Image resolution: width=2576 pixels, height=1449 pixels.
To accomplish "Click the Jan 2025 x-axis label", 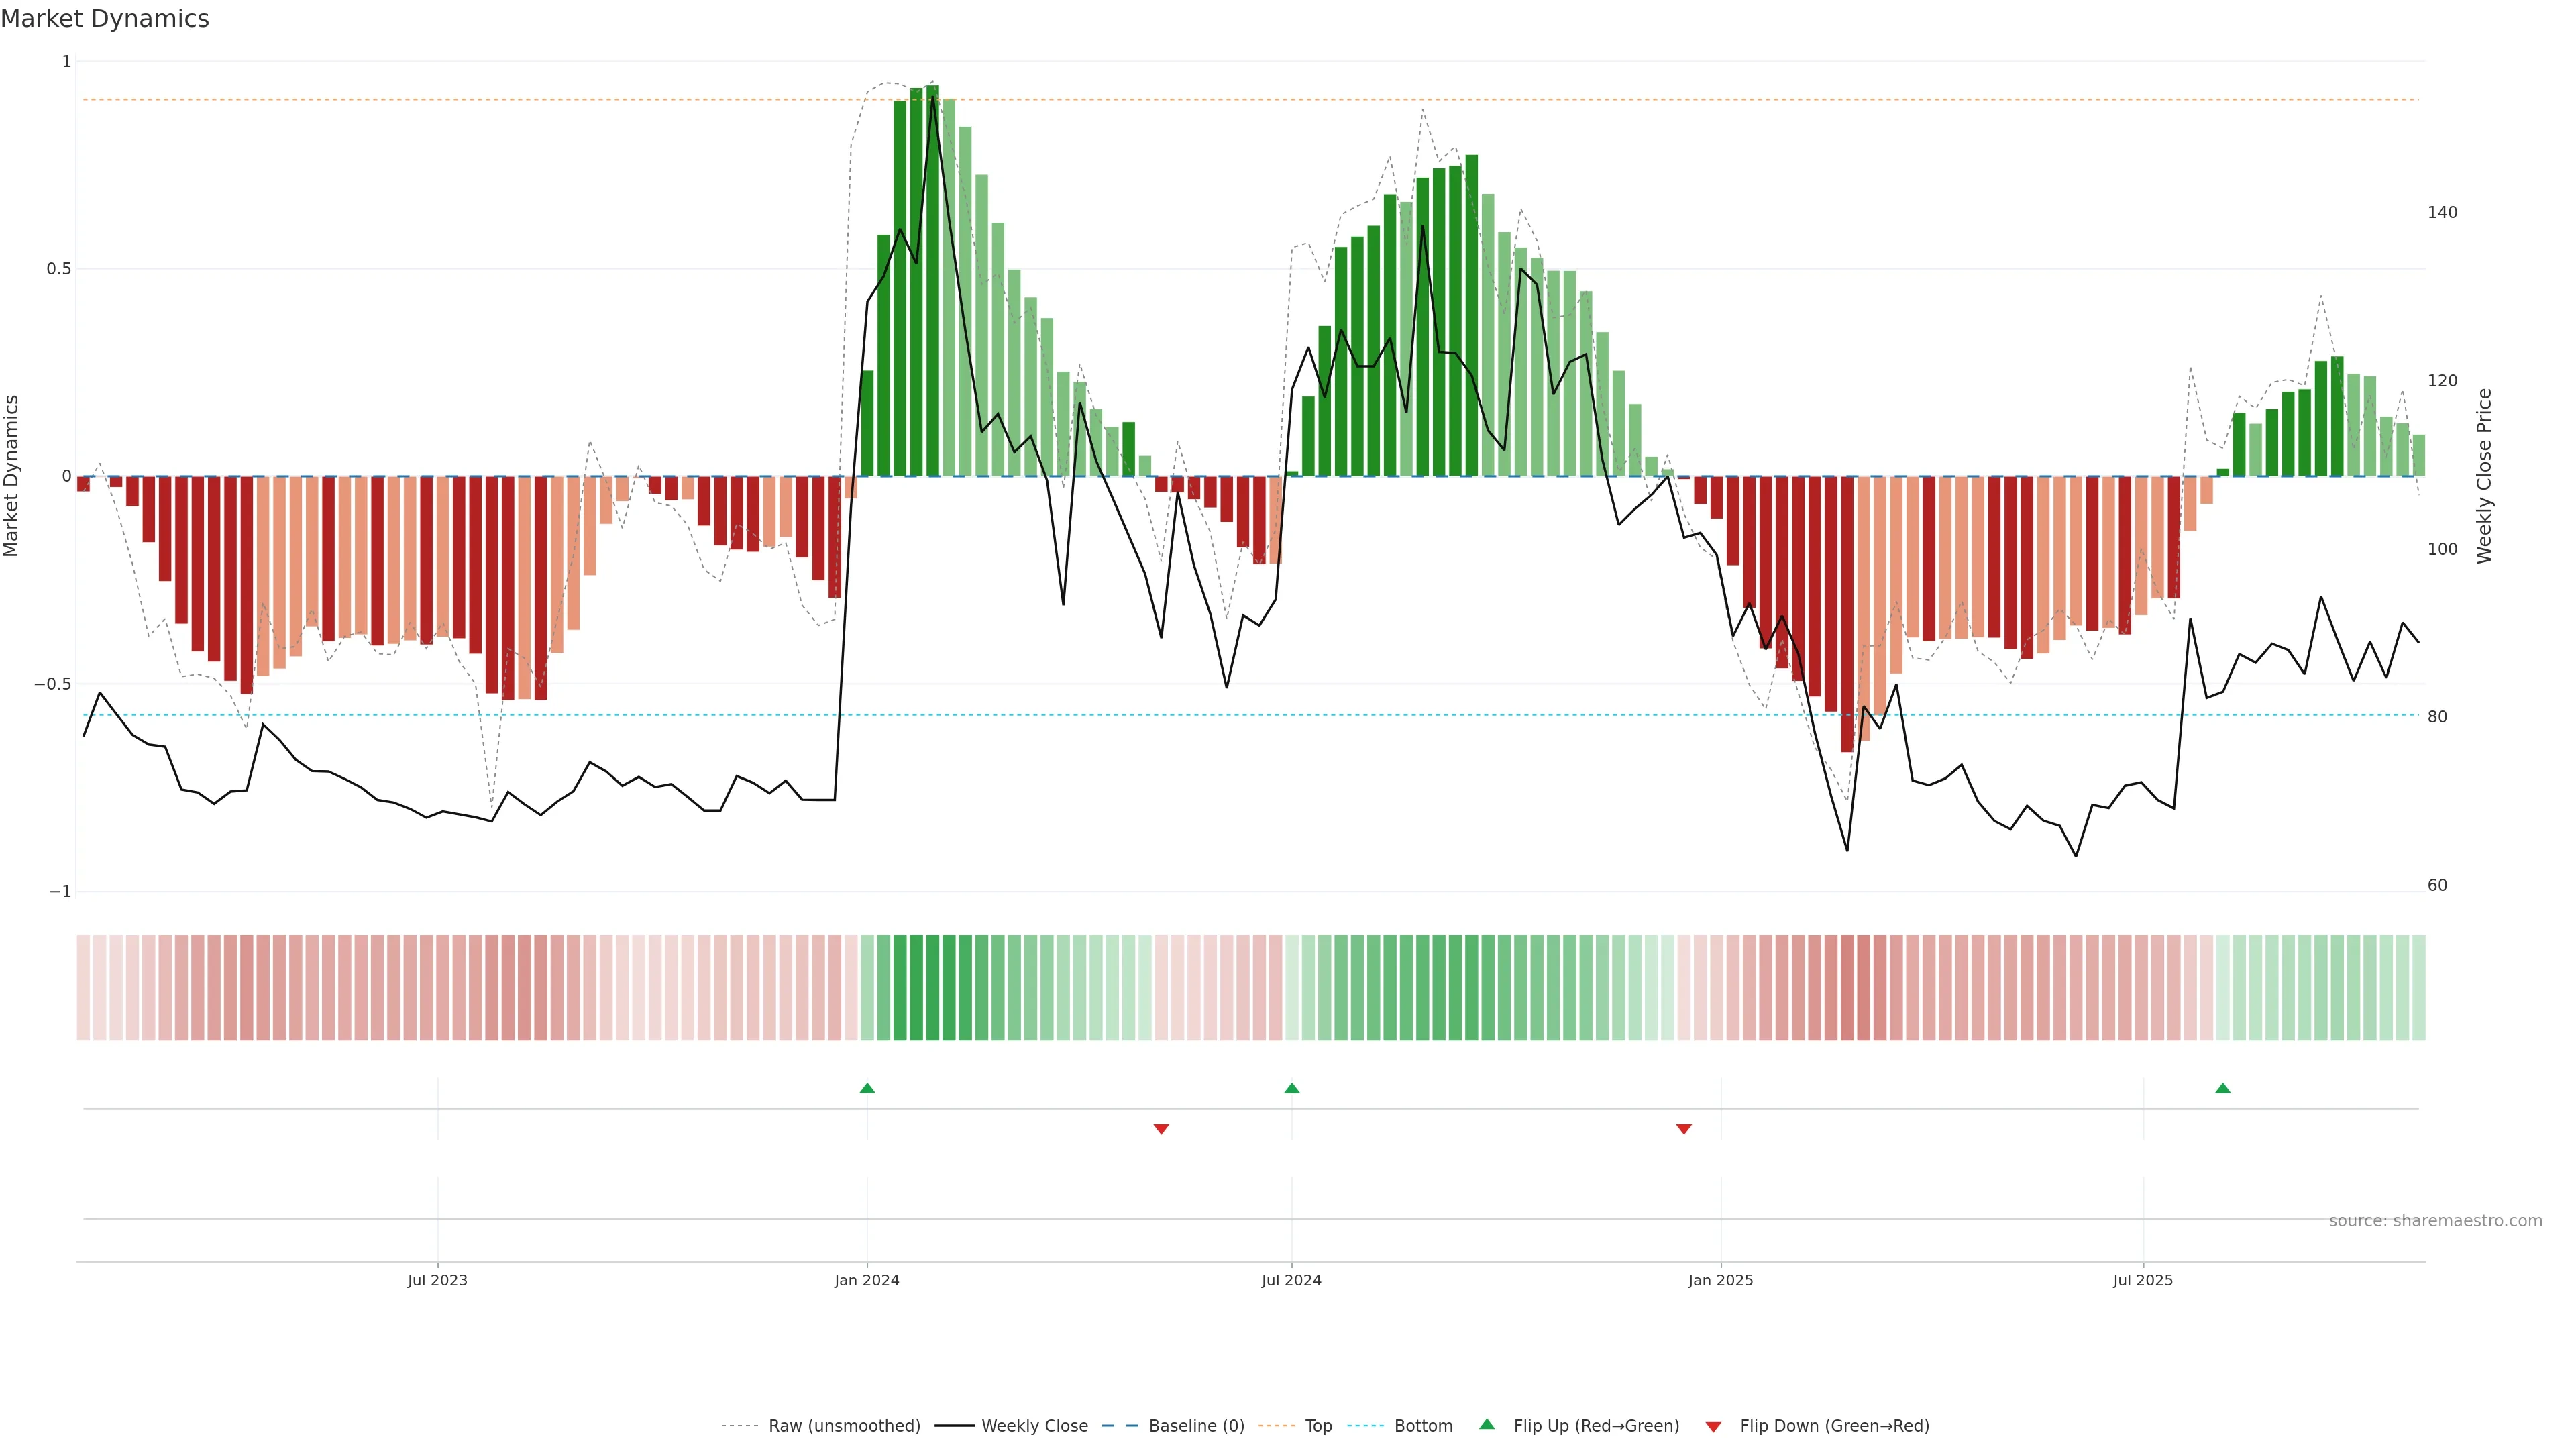I will tap(1720, 1280).
